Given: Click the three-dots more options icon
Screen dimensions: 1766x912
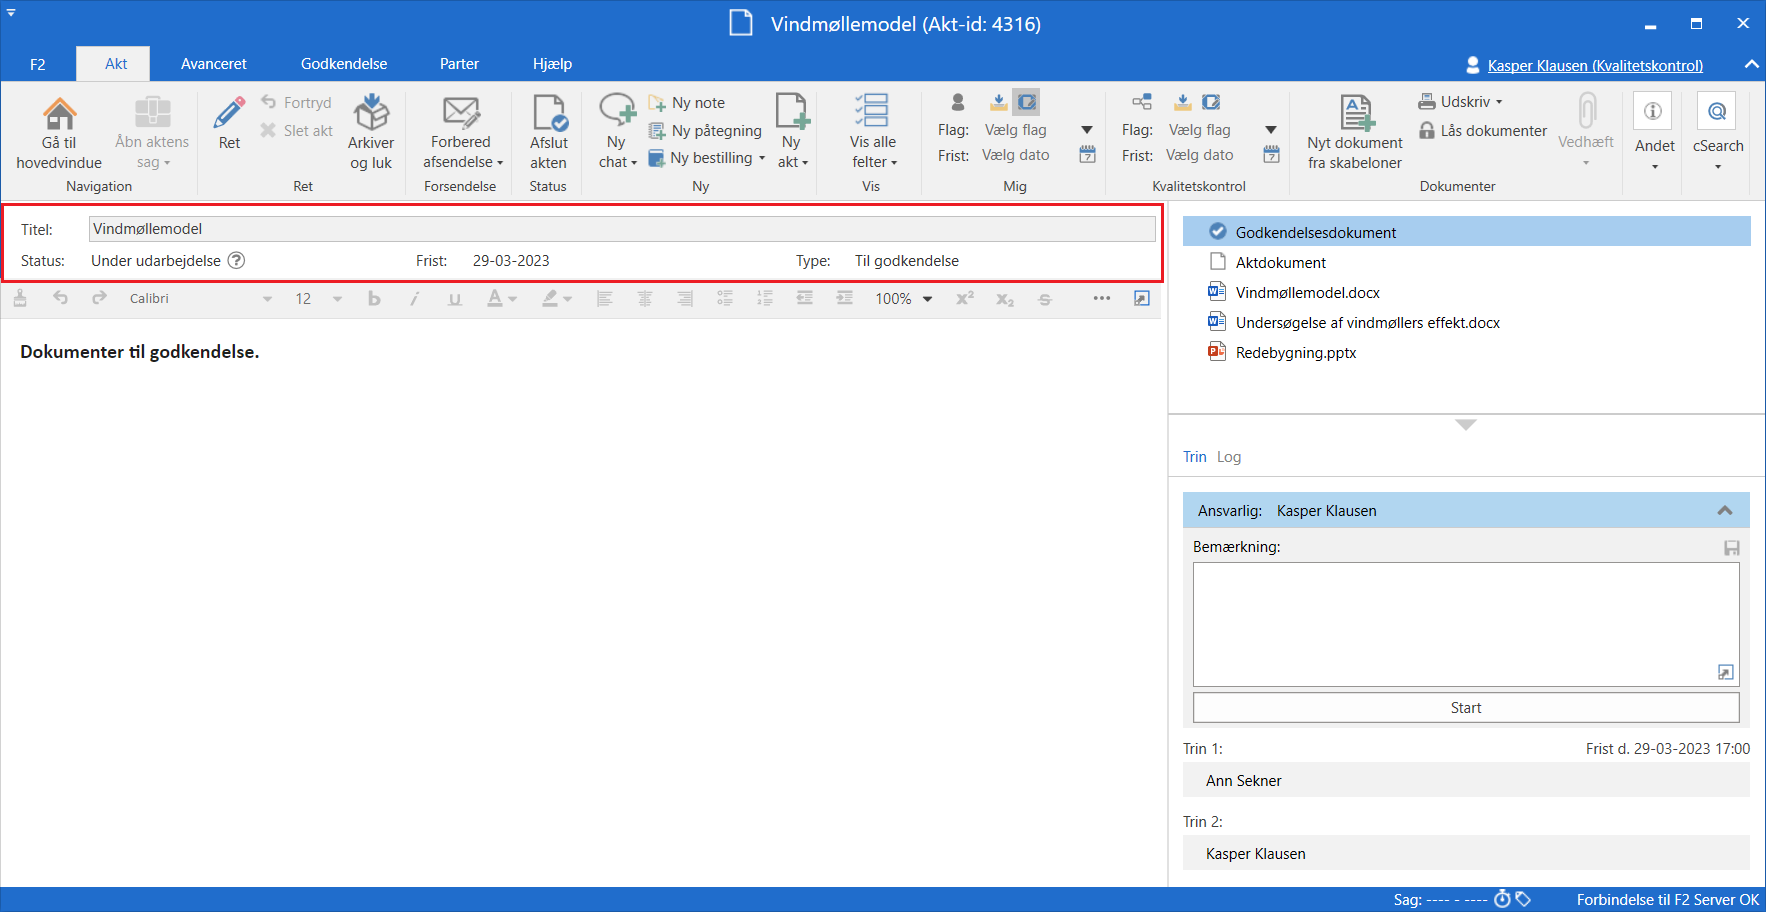Looking at the screenshot, I should 1102,298.
